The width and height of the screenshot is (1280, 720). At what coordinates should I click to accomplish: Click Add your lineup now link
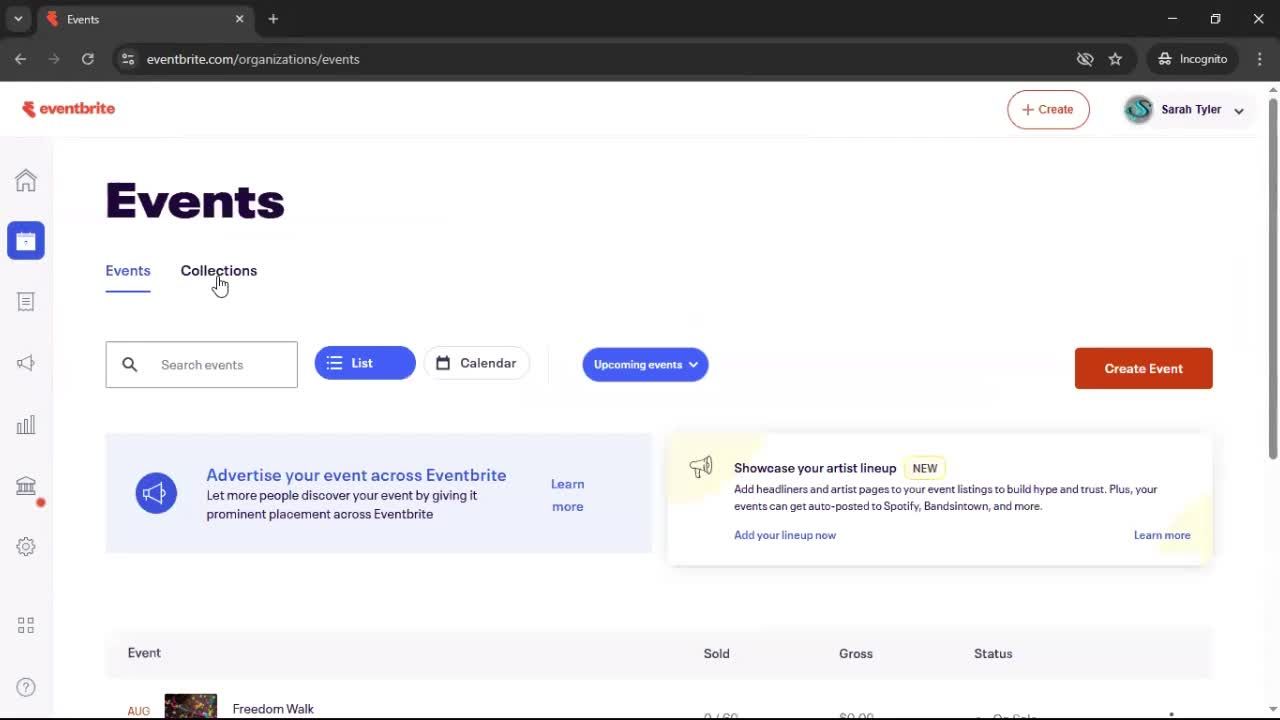pyautogui.click(x=785, y=535)
